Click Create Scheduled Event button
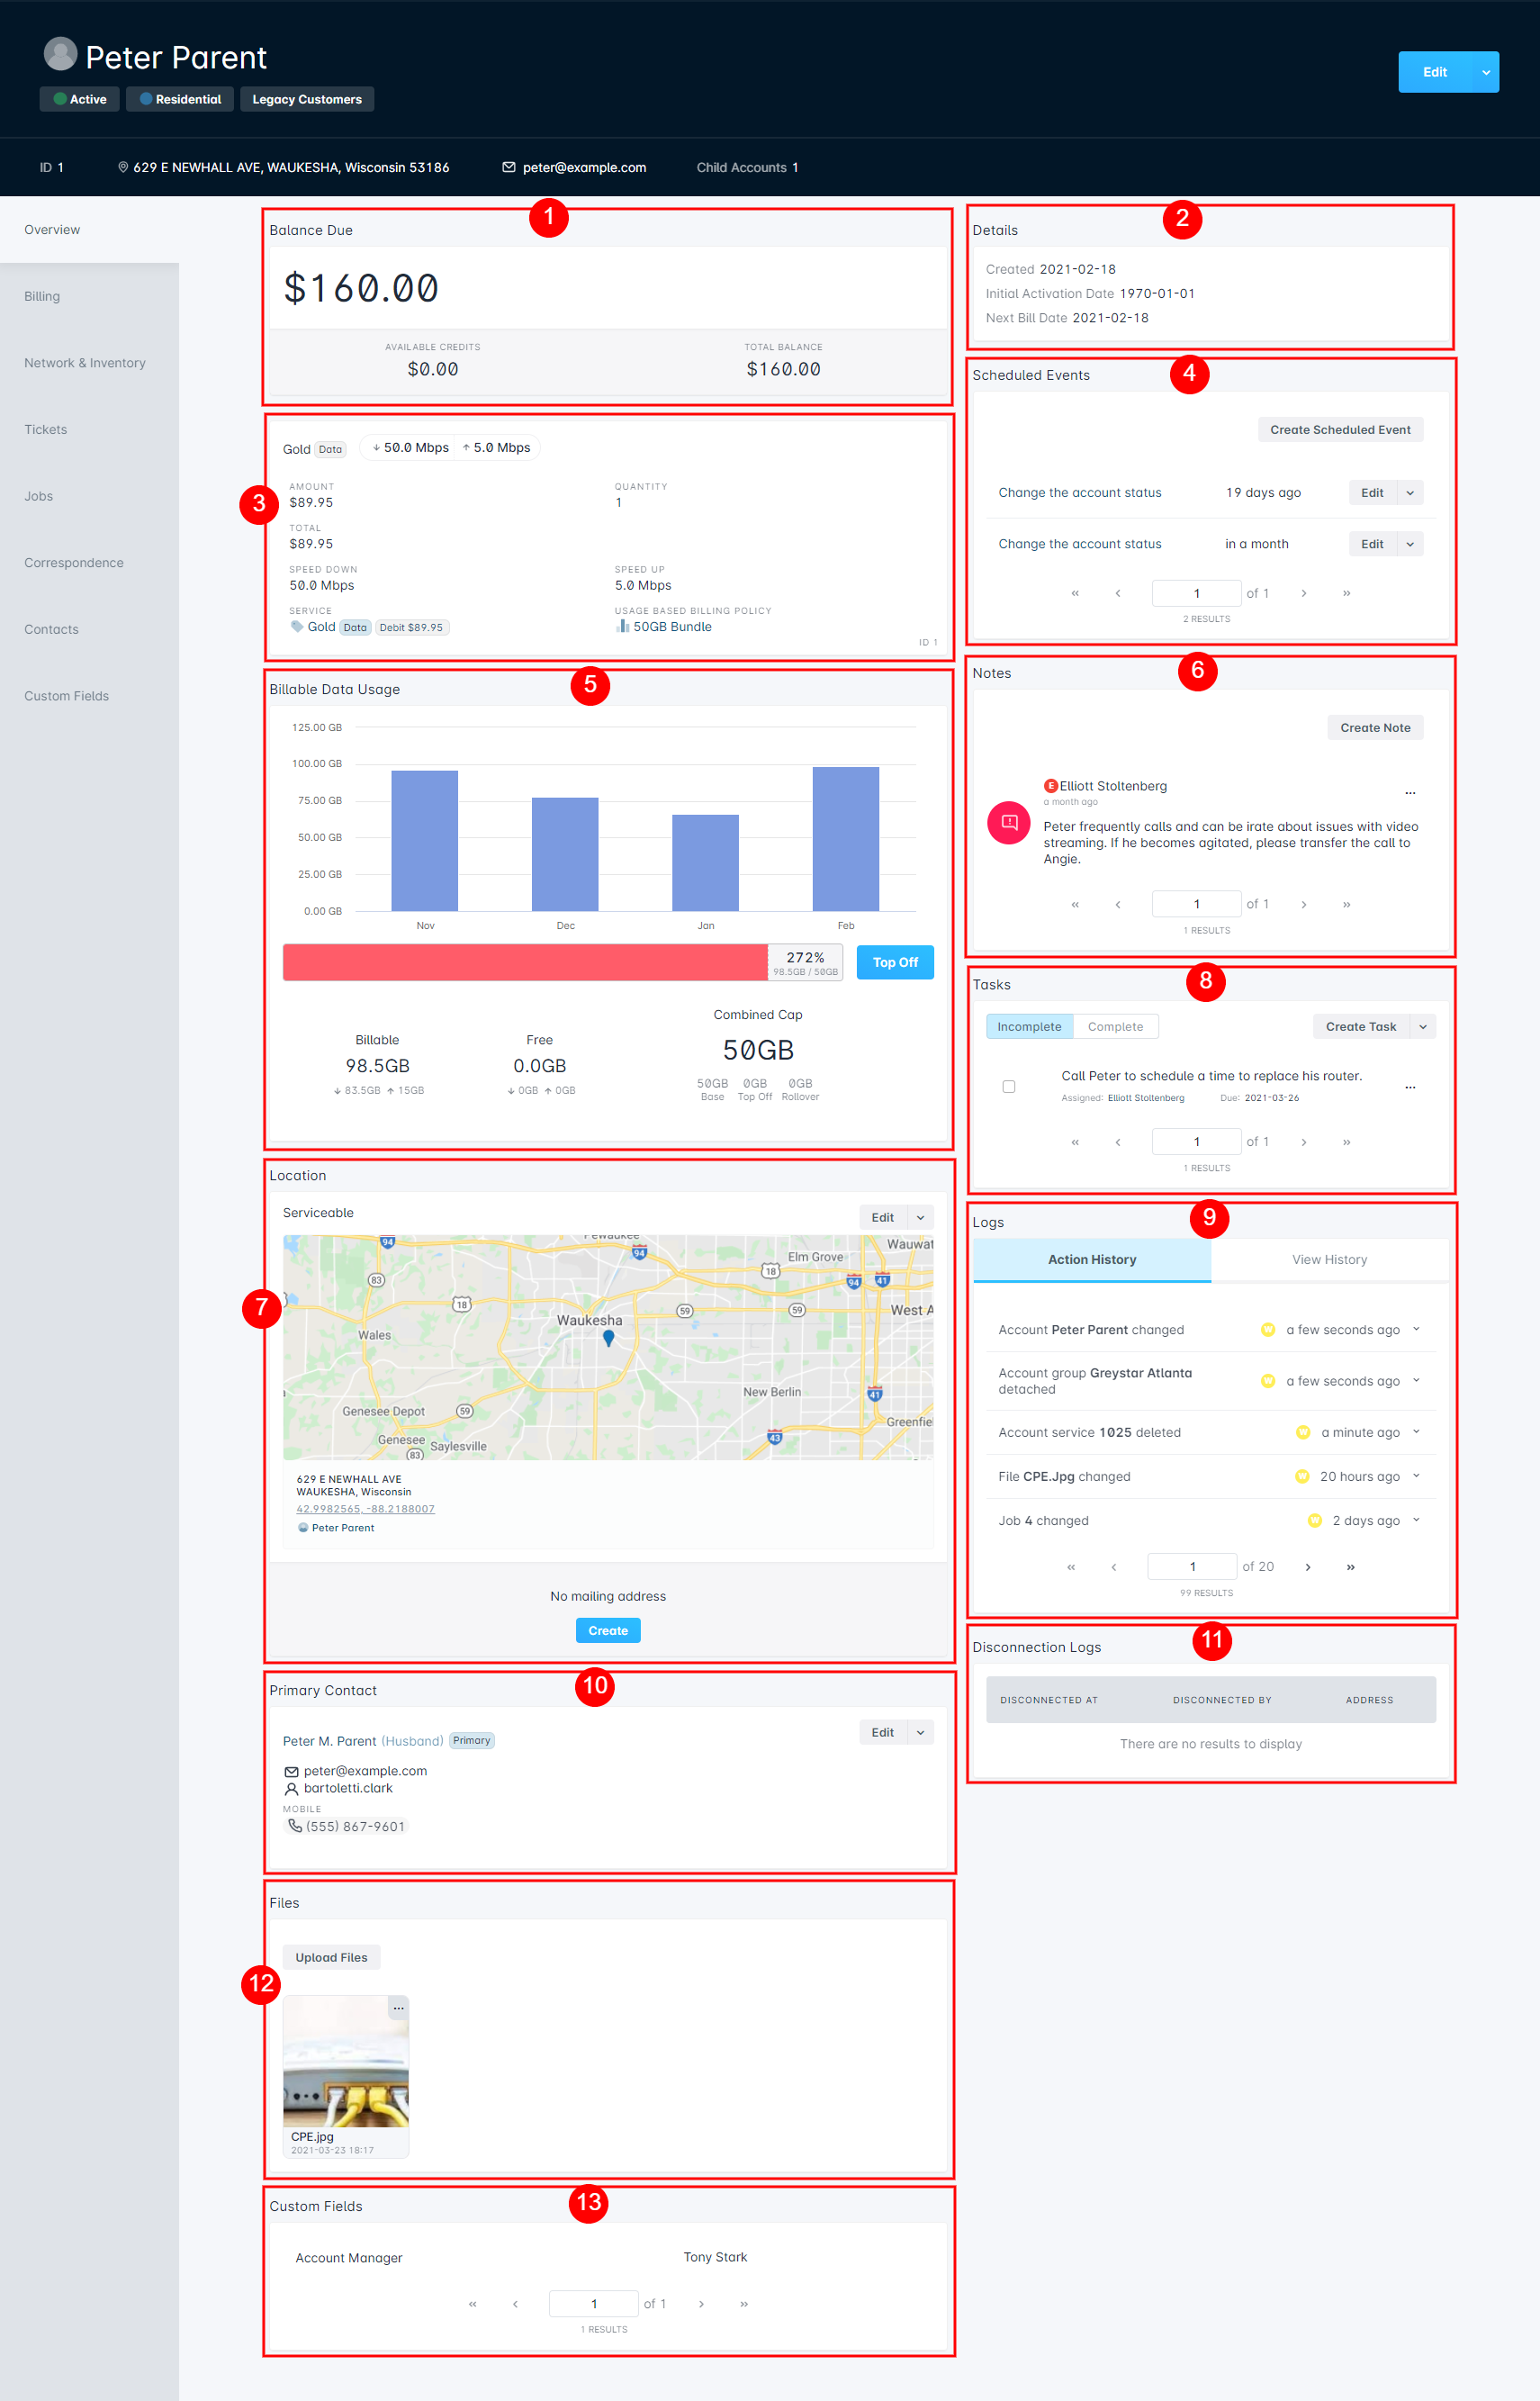 (x=1340, y=429)
